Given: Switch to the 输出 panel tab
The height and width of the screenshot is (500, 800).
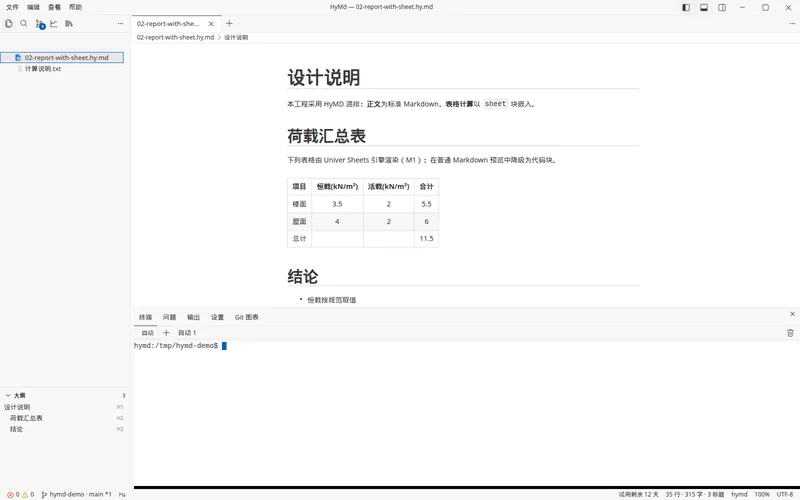Looking at the screenshot, I should point(193,317).
